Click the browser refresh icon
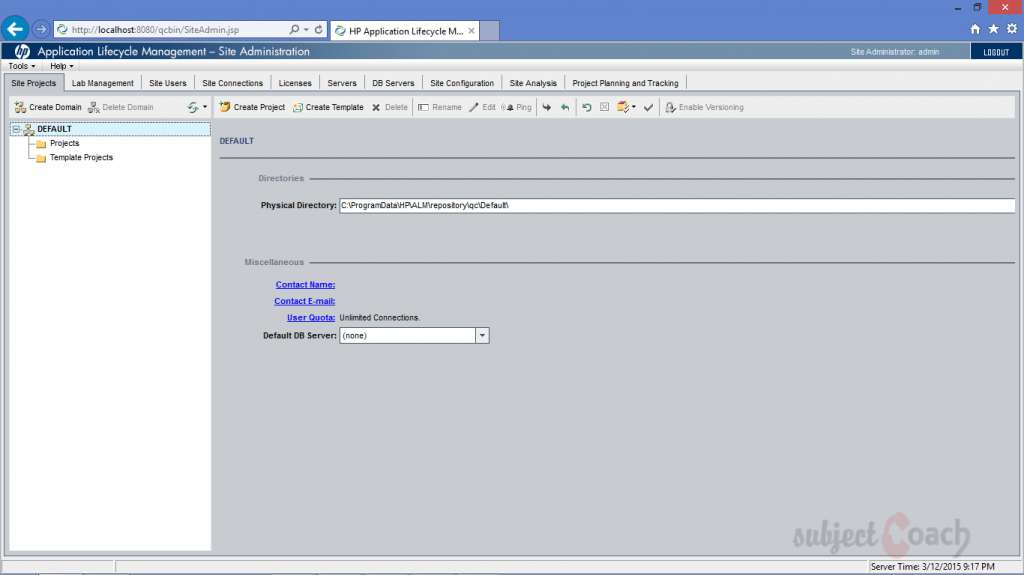1024x575 pixels. point(318,29)
